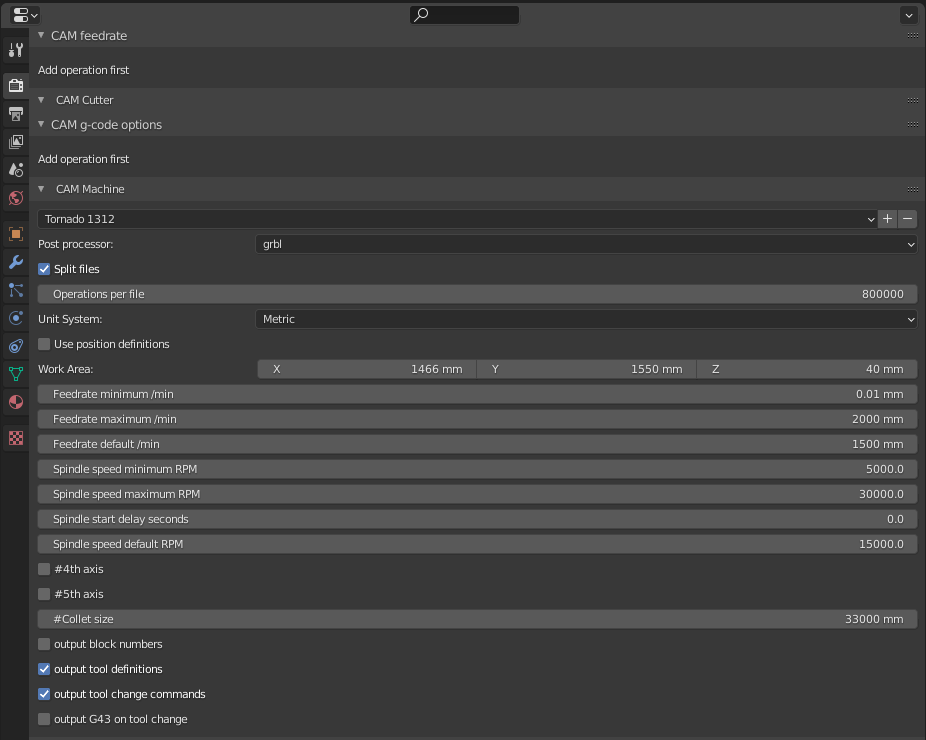Collapse the CAM Machine panel

pyautogui.click(x=42, y=189)
